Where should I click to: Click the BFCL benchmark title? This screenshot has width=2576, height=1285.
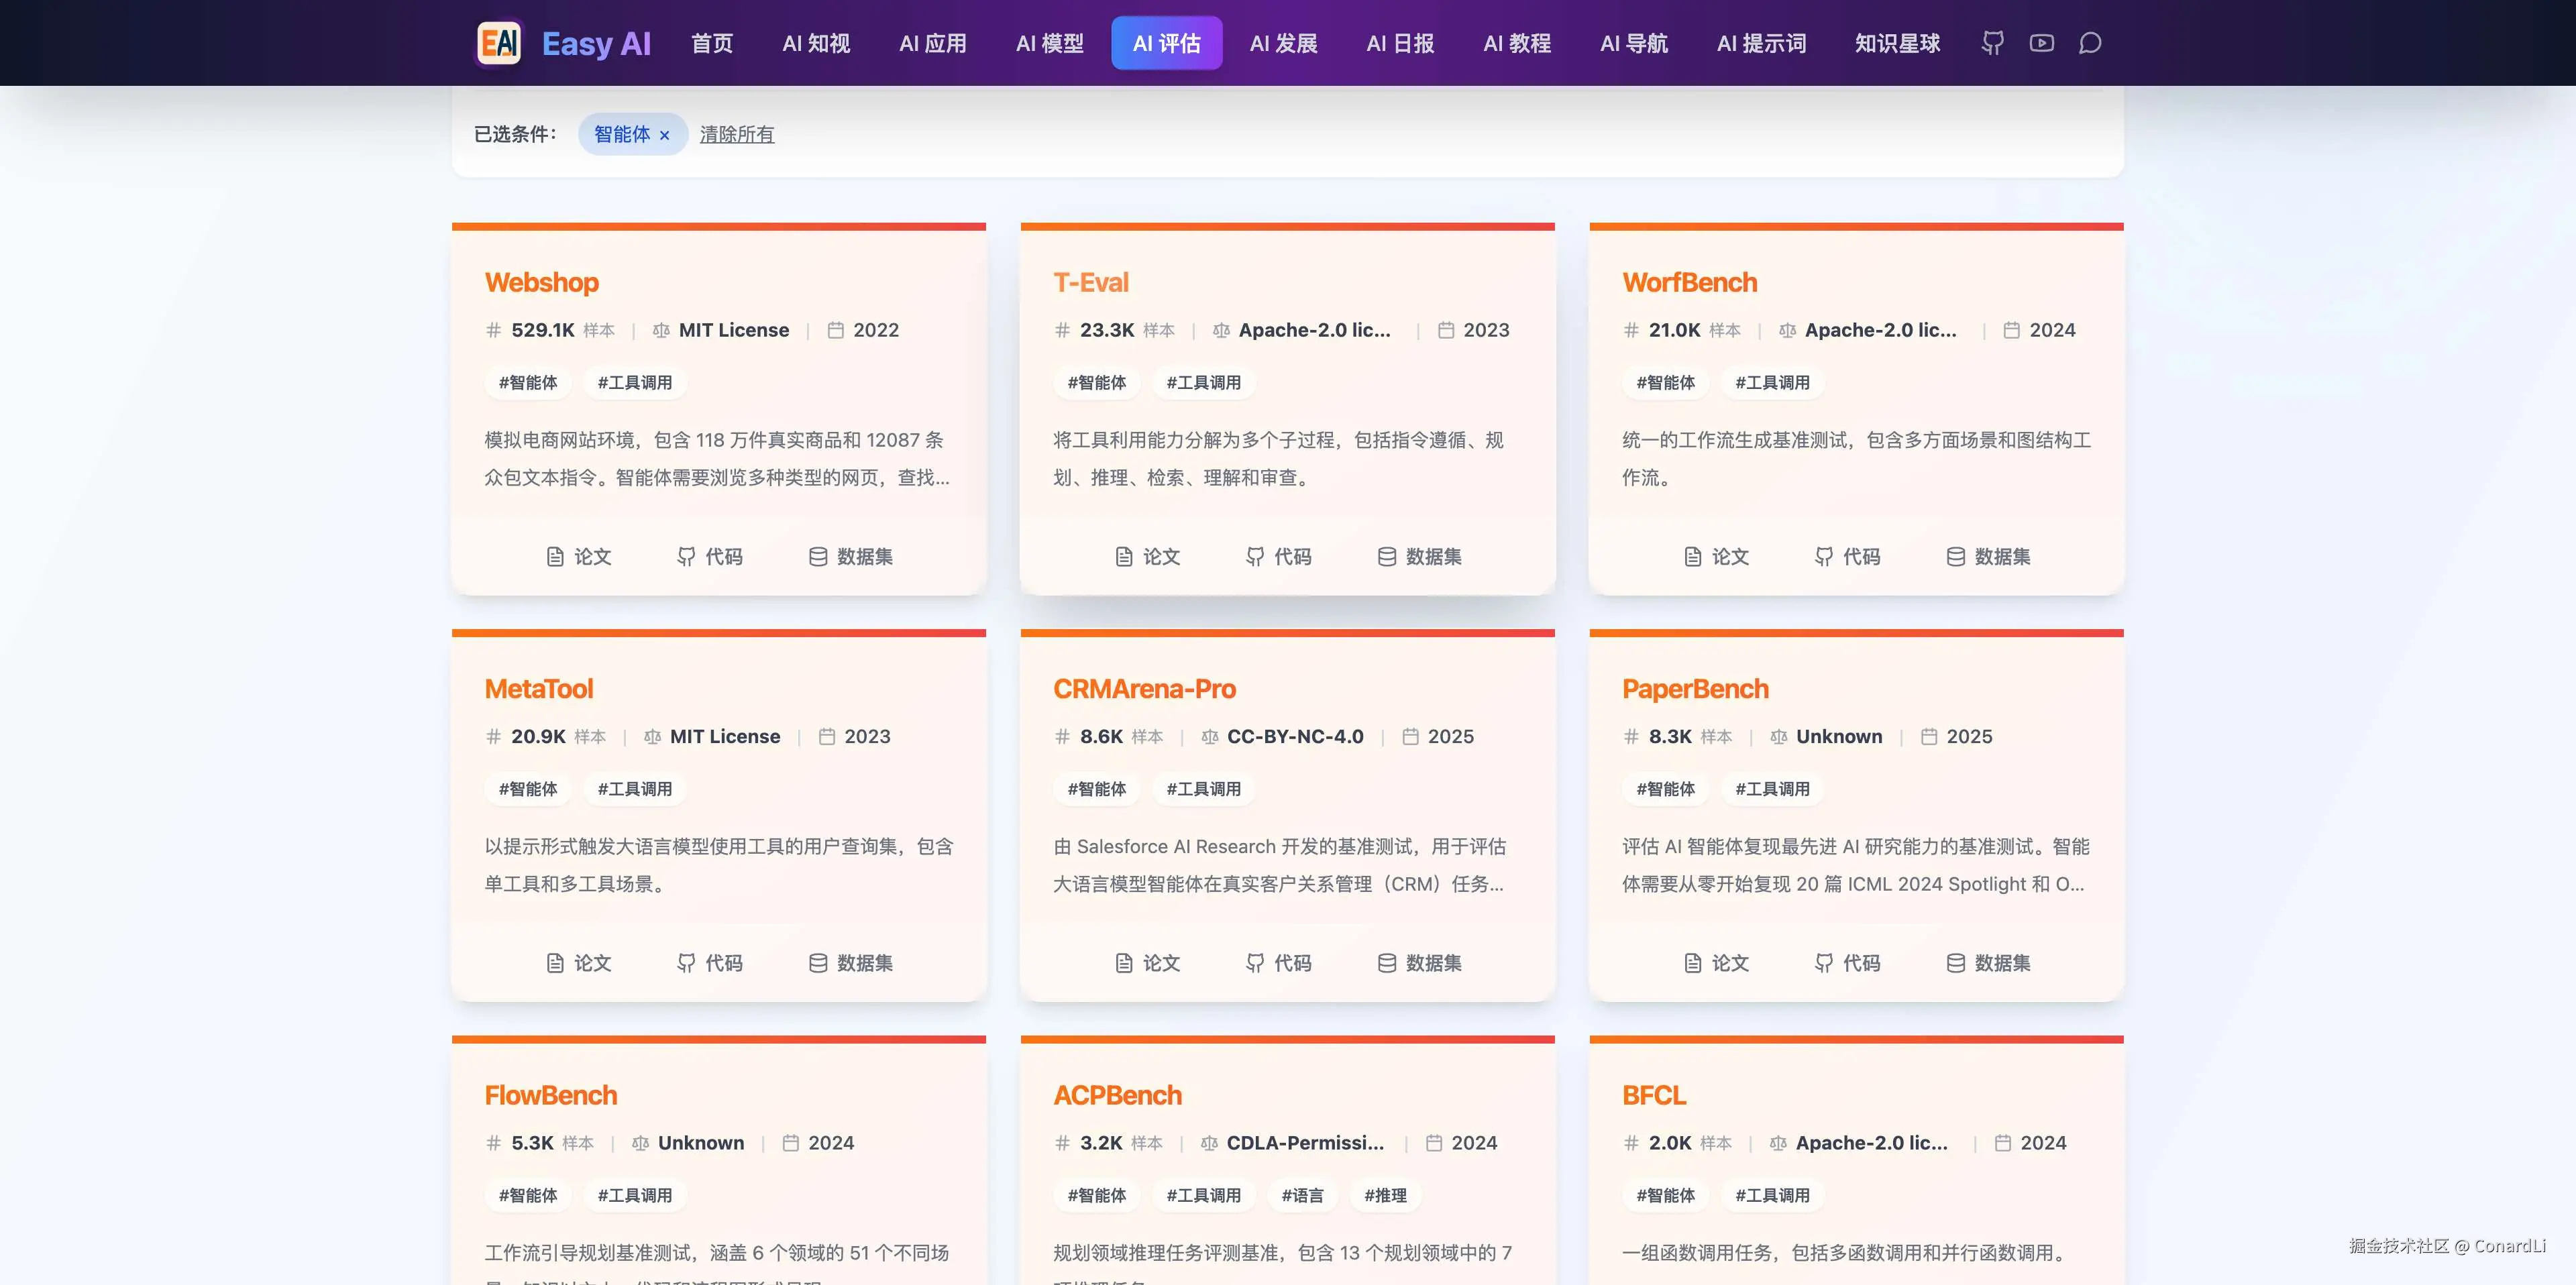click(x=1653, y=1095)
